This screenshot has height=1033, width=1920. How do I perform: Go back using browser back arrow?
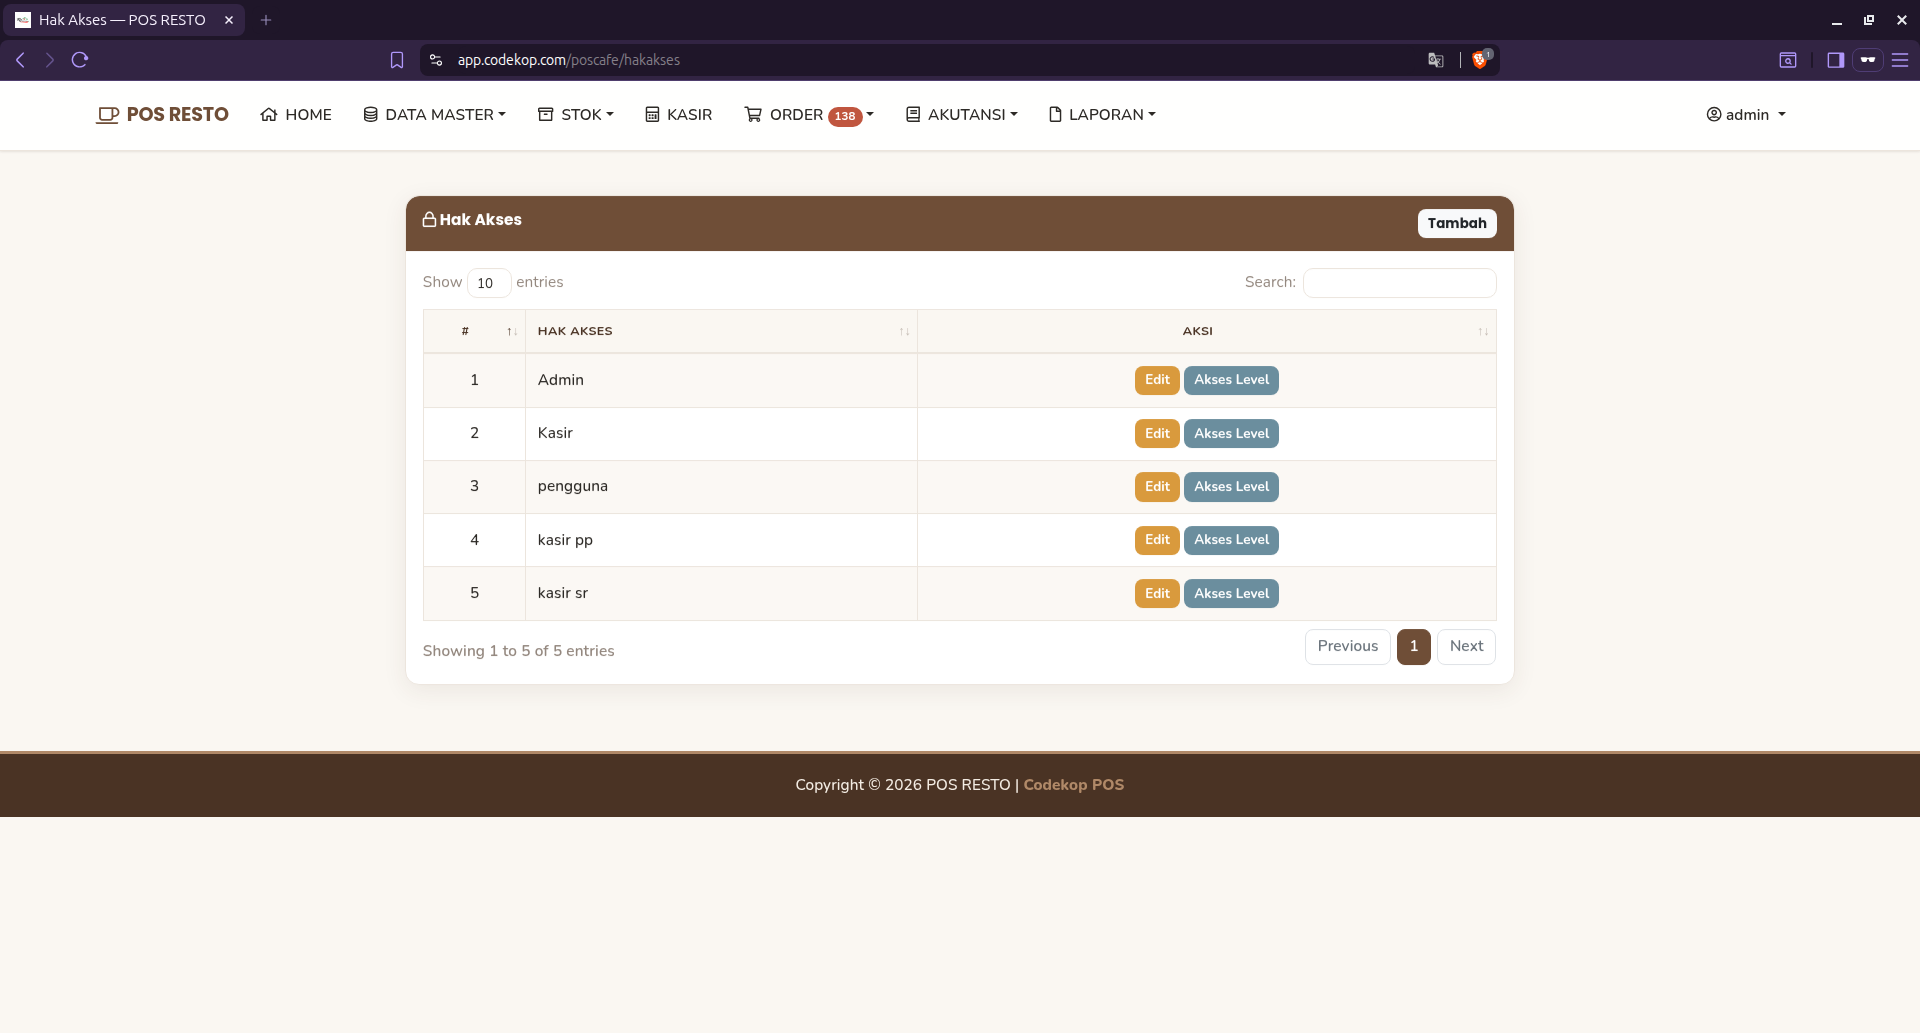click(20, 60)
